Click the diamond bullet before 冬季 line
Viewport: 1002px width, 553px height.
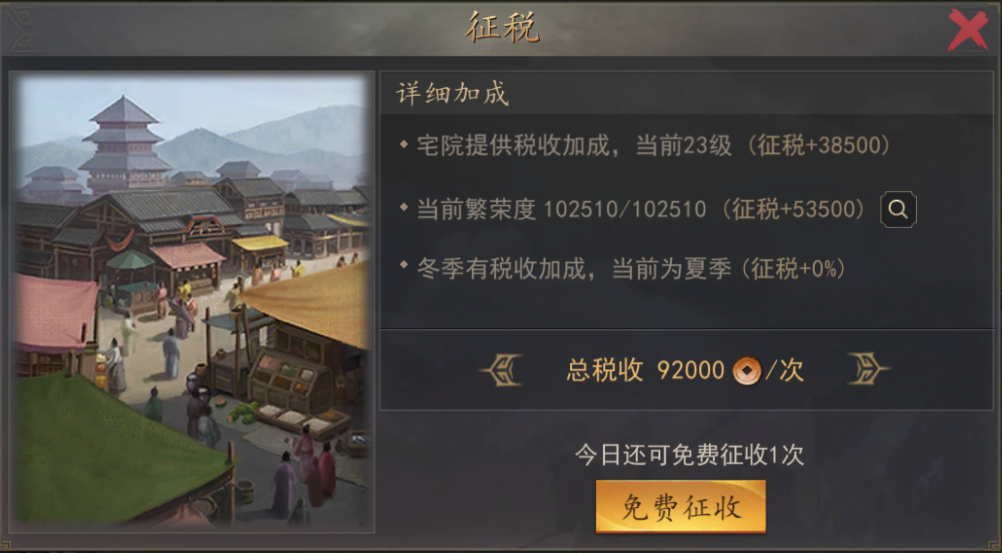[404, 263]
